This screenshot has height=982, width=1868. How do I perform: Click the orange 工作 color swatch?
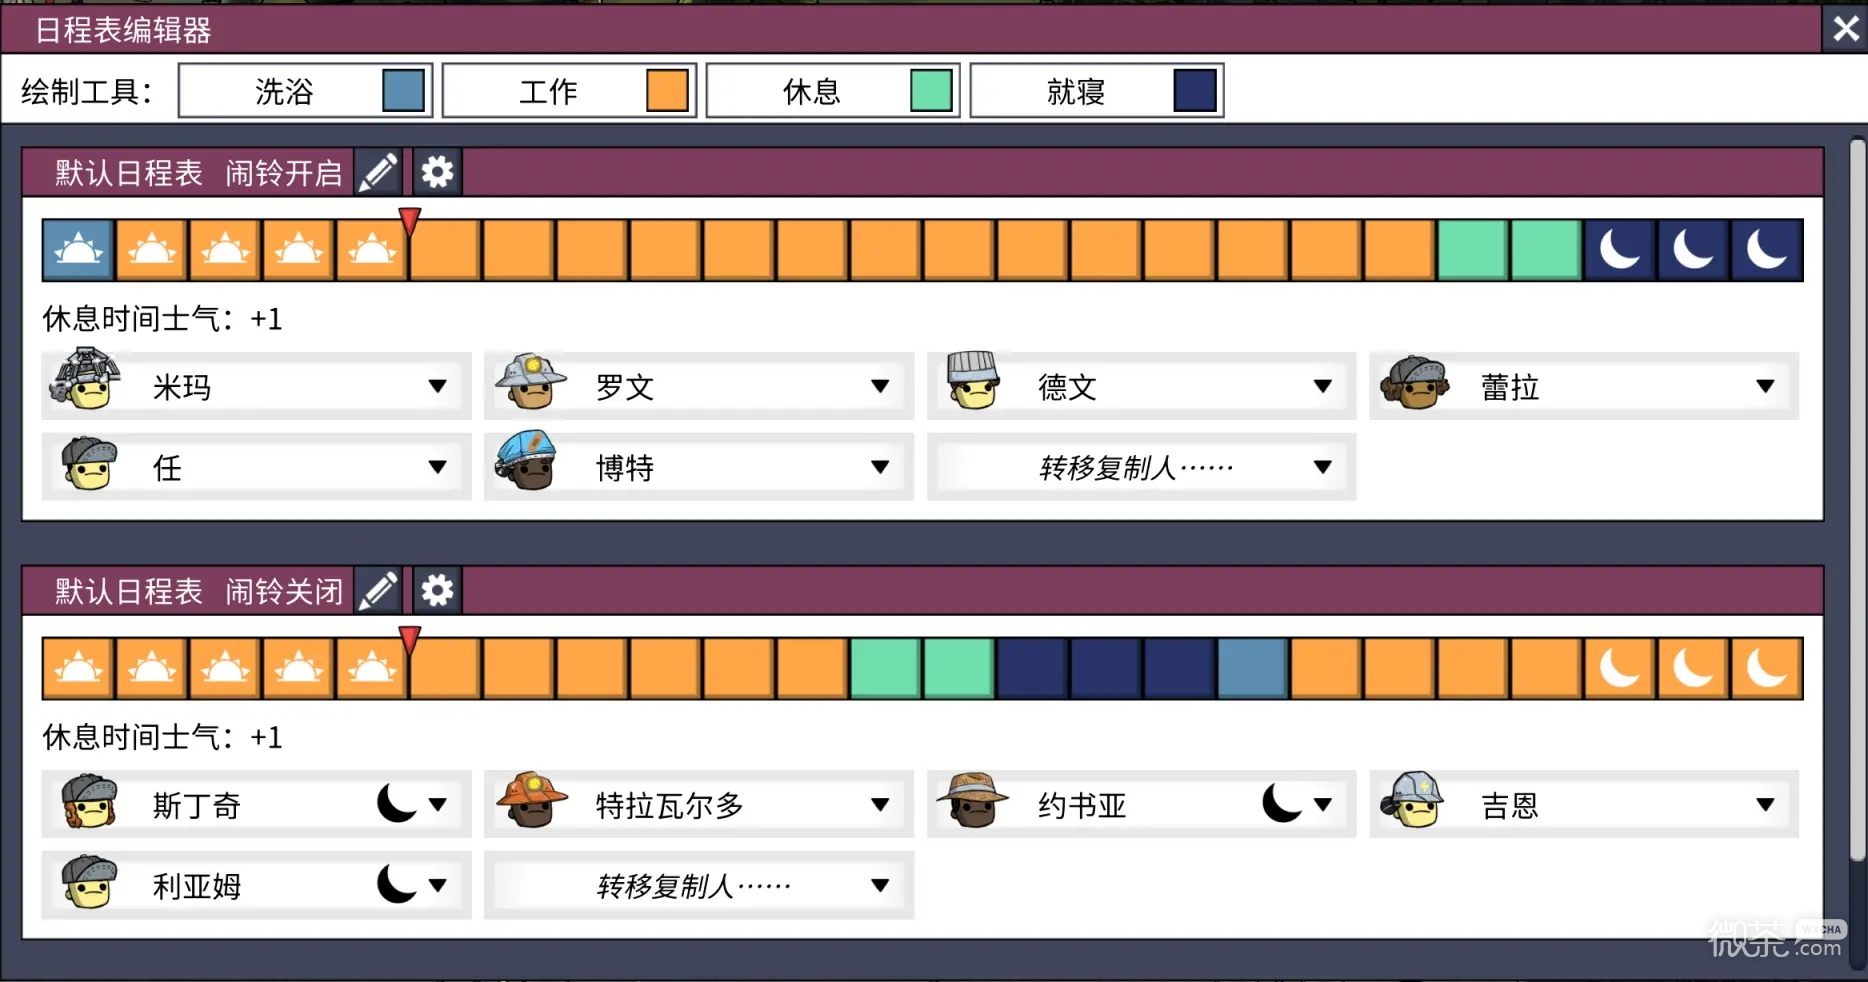pos(667,91)
